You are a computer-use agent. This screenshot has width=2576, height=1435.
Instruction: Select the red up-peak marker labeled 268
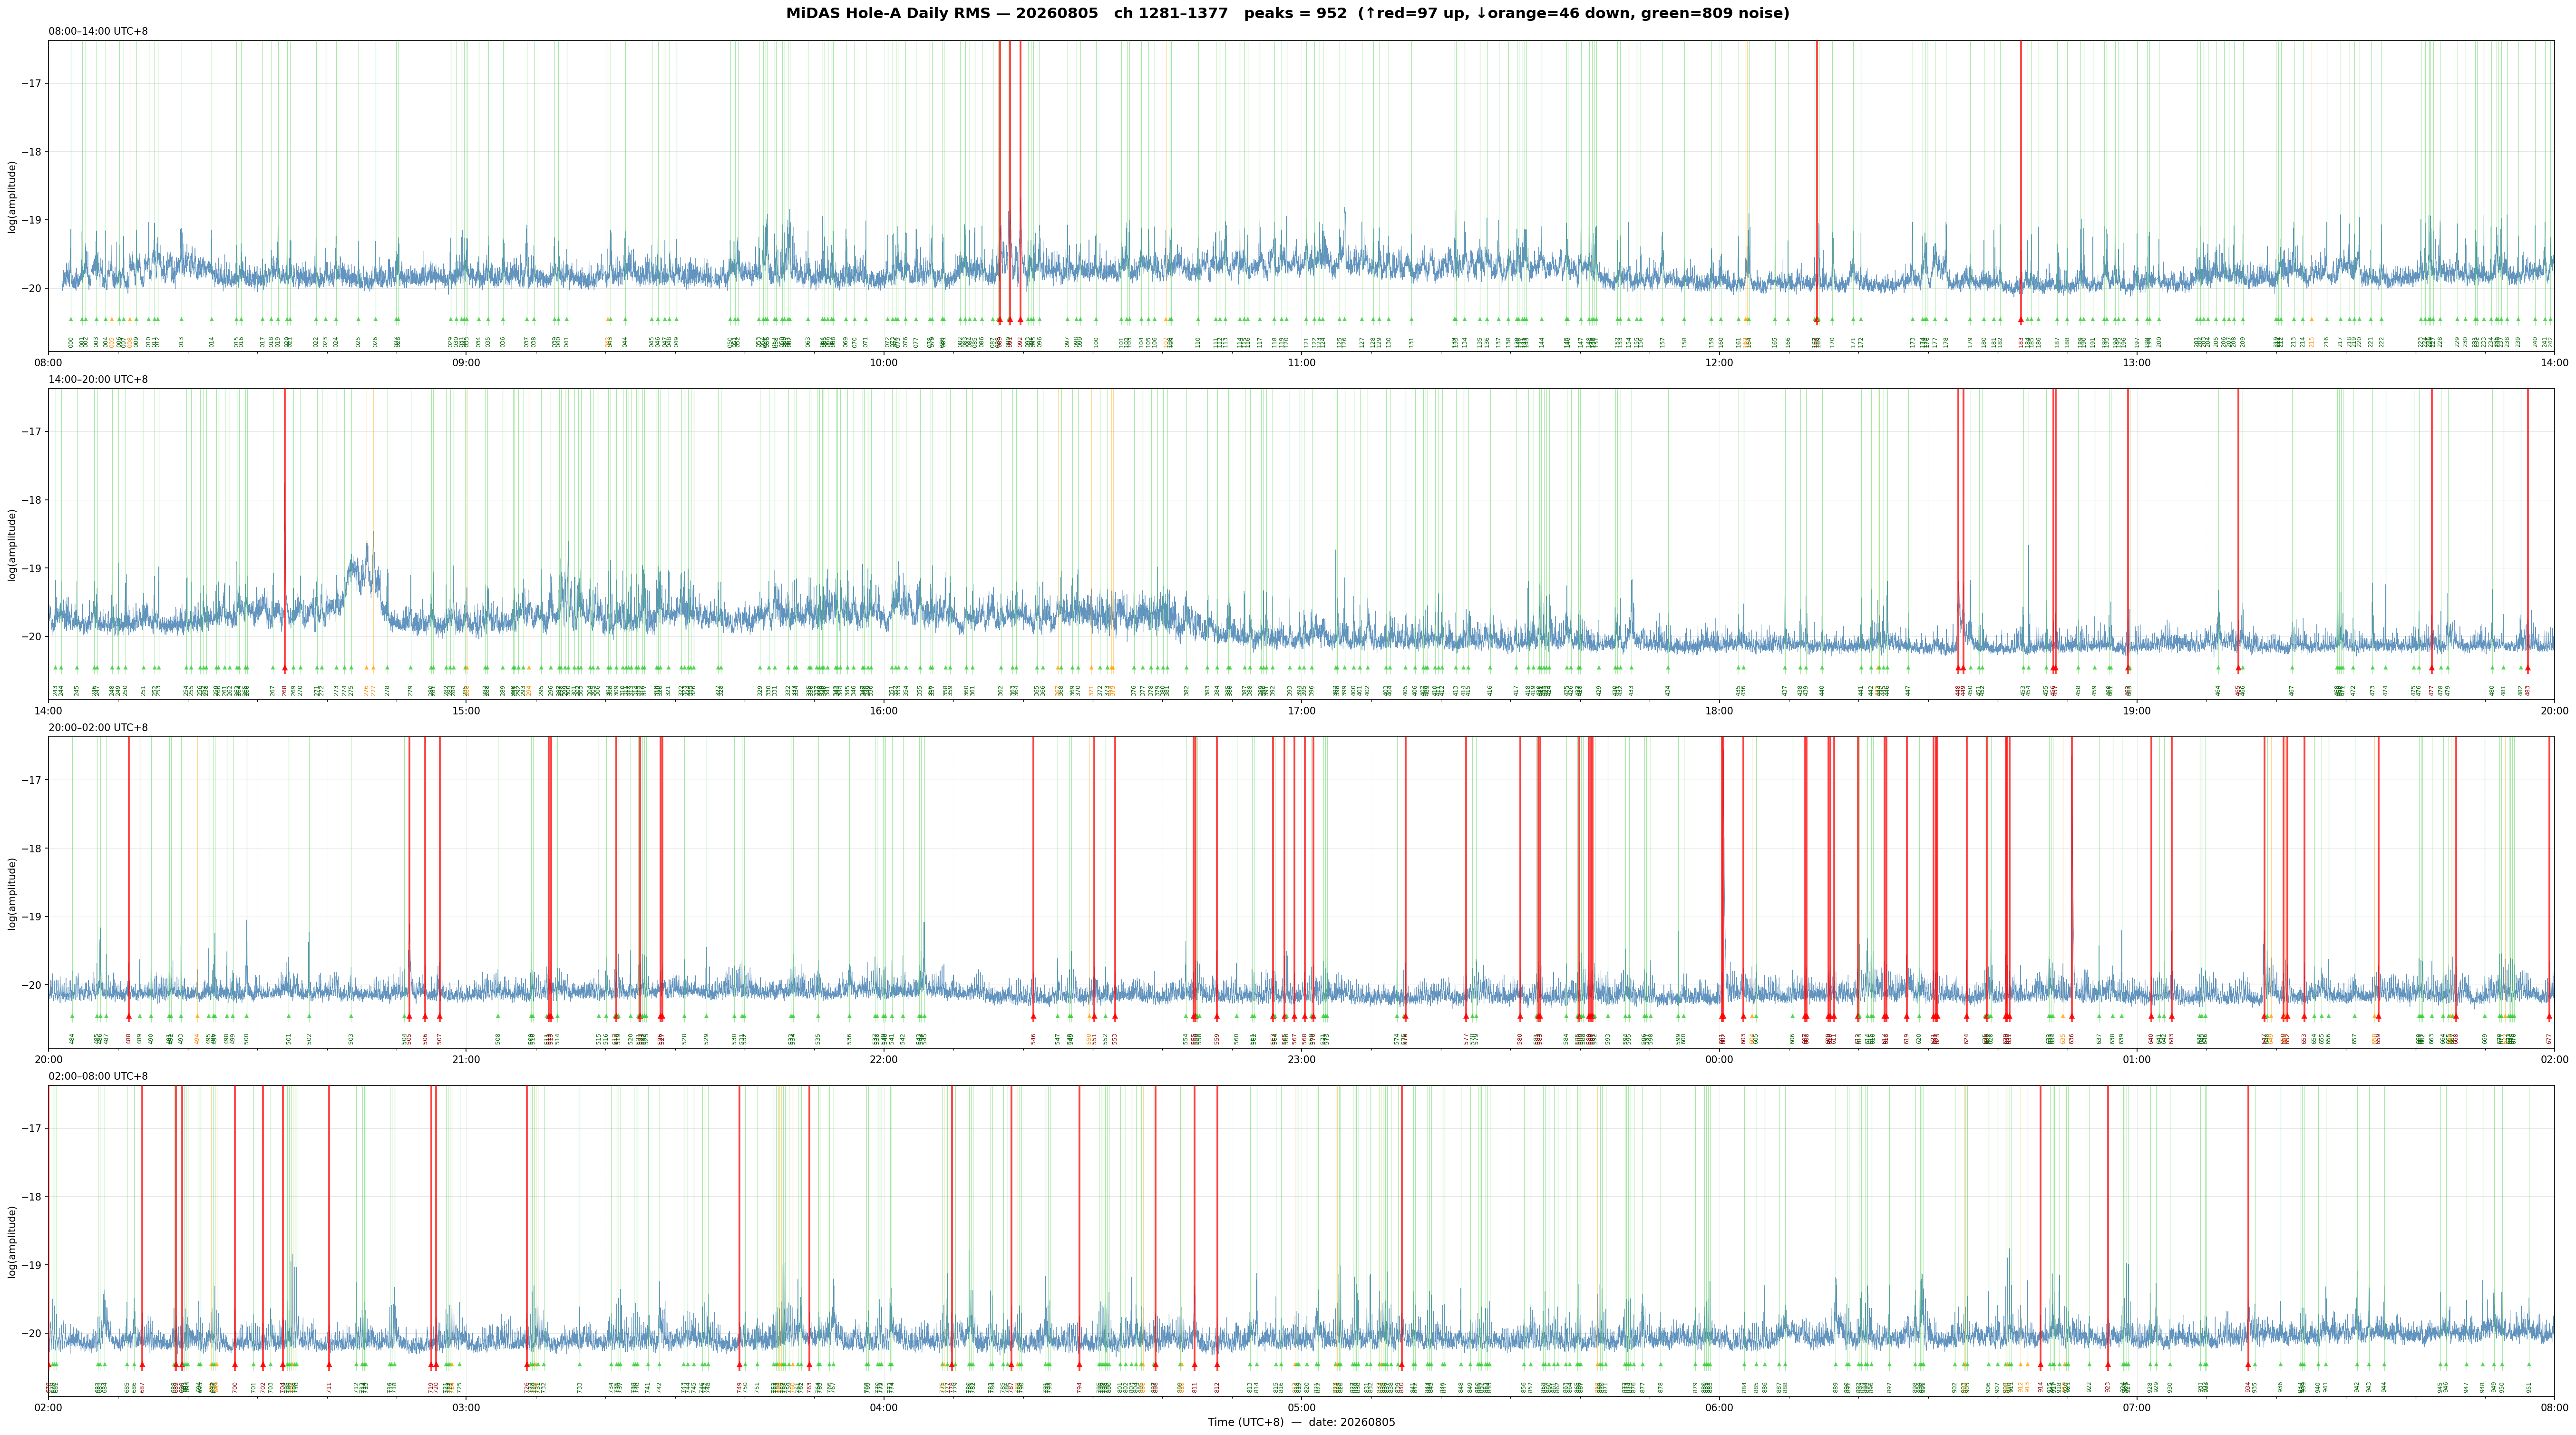284,668
